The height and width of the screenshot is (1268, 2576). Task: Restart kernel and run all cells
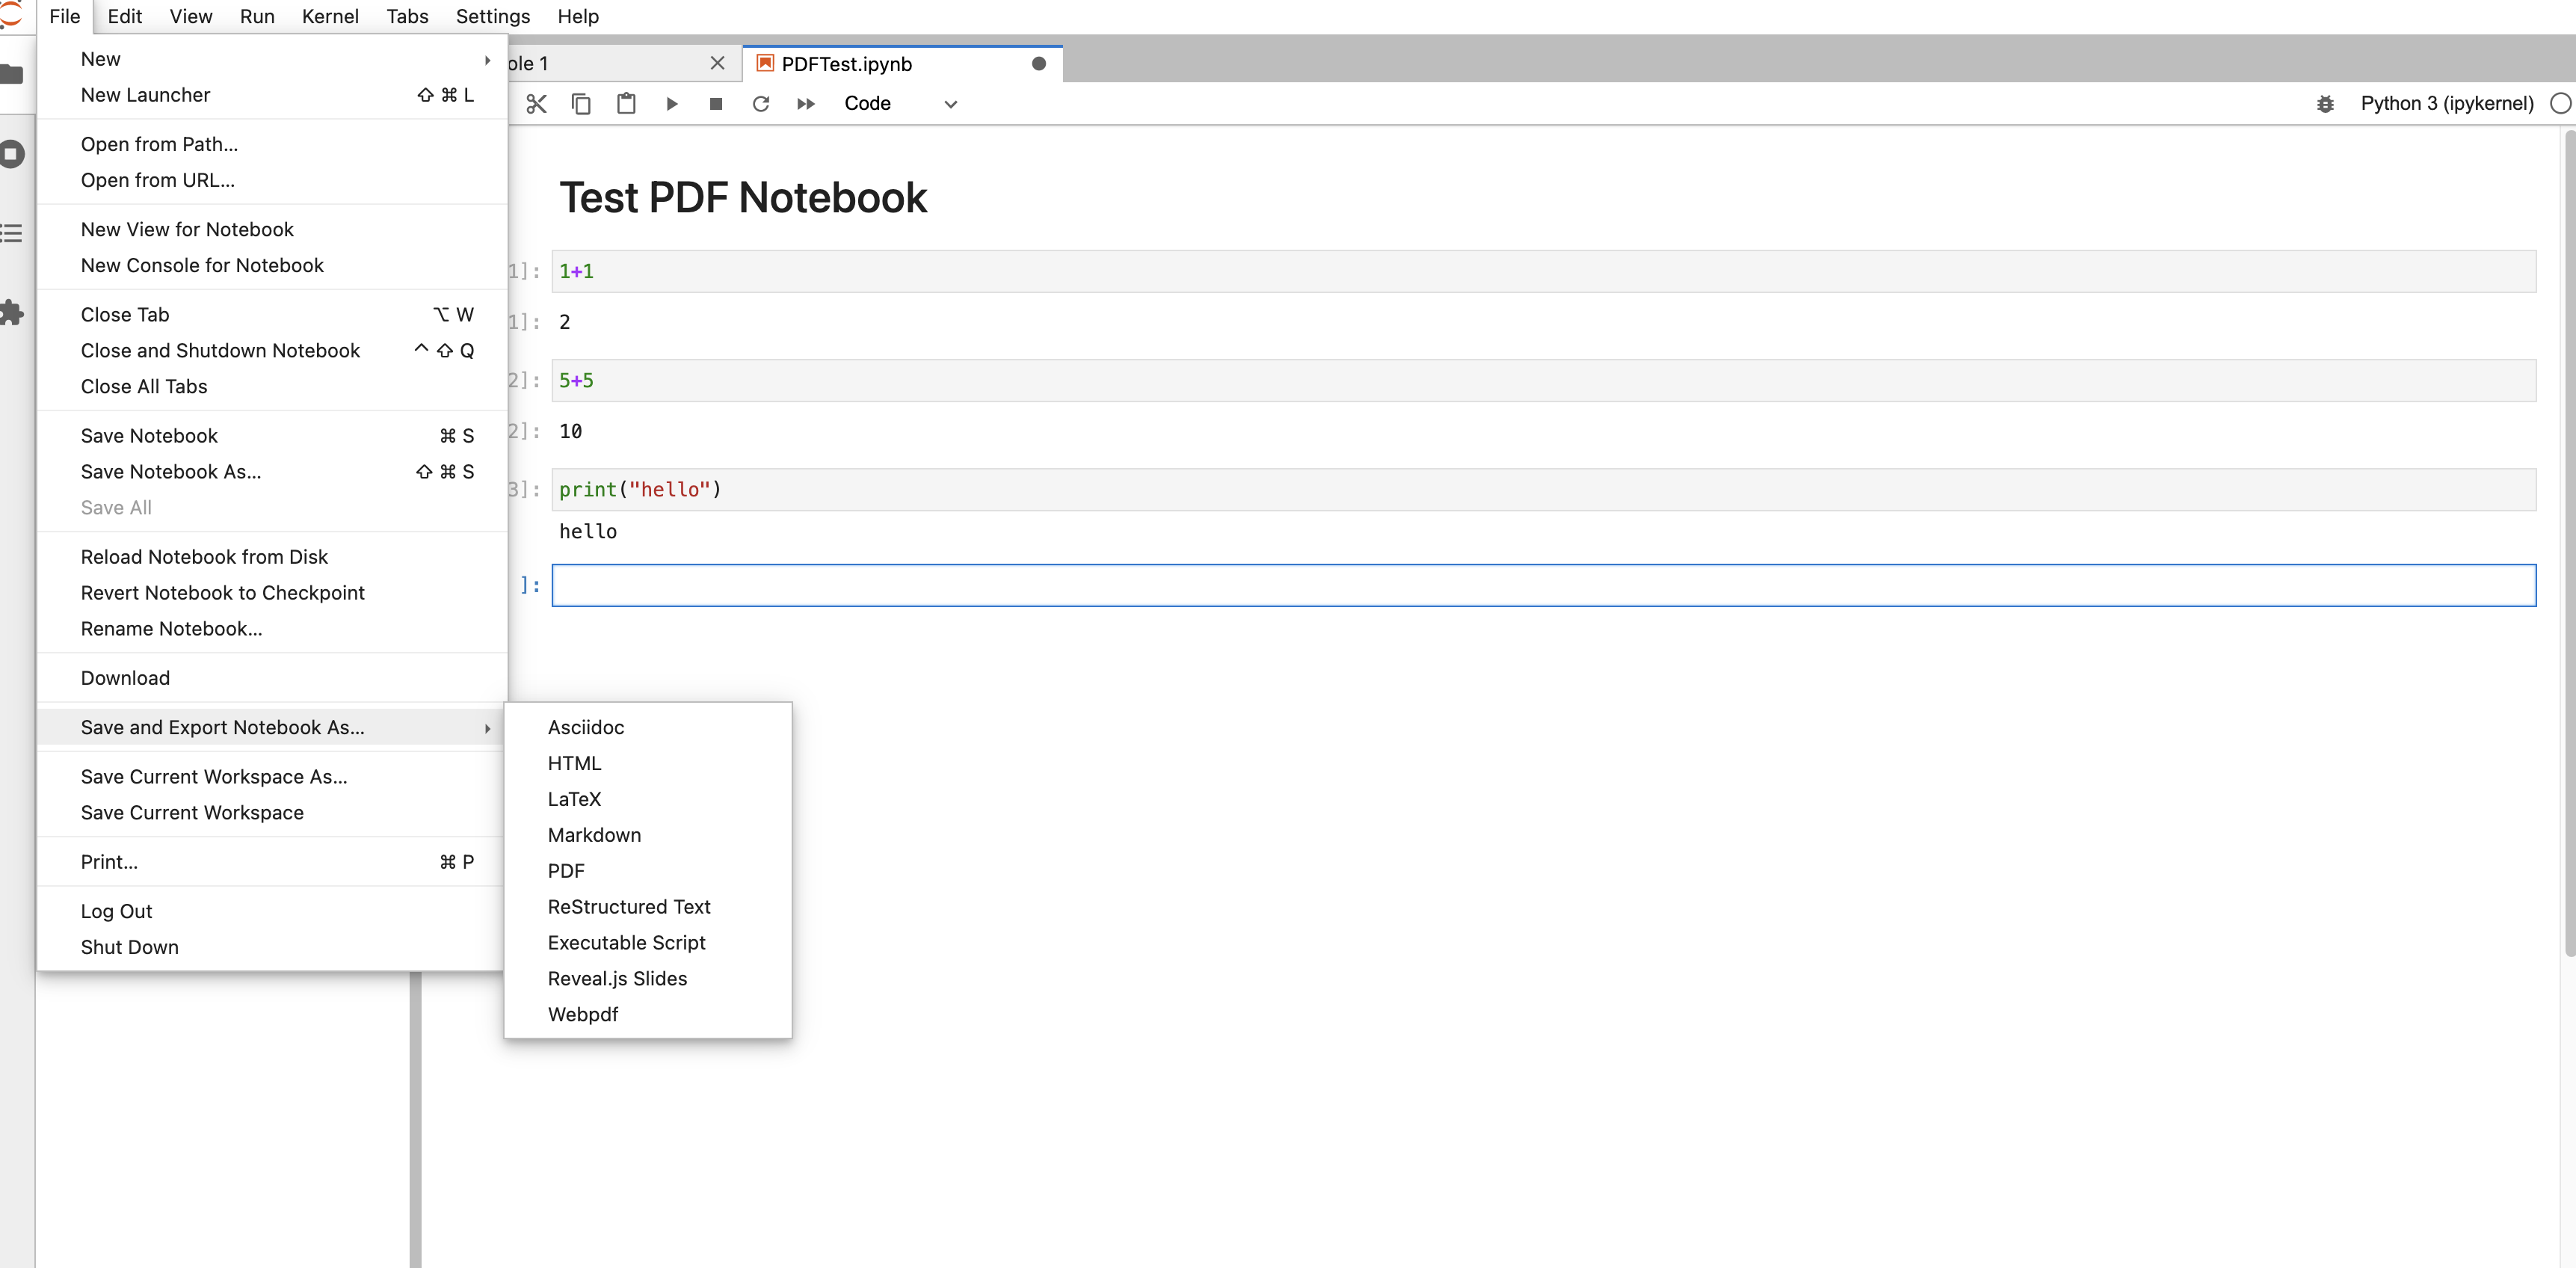[806, 104]
